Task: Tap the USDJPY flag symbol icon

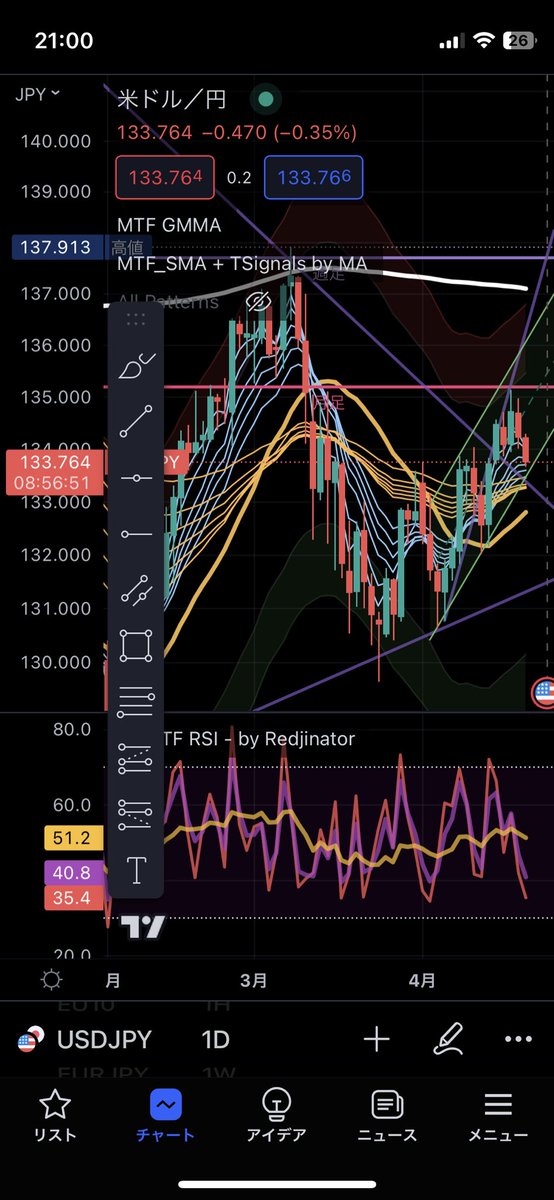Action: [31, 1039]
